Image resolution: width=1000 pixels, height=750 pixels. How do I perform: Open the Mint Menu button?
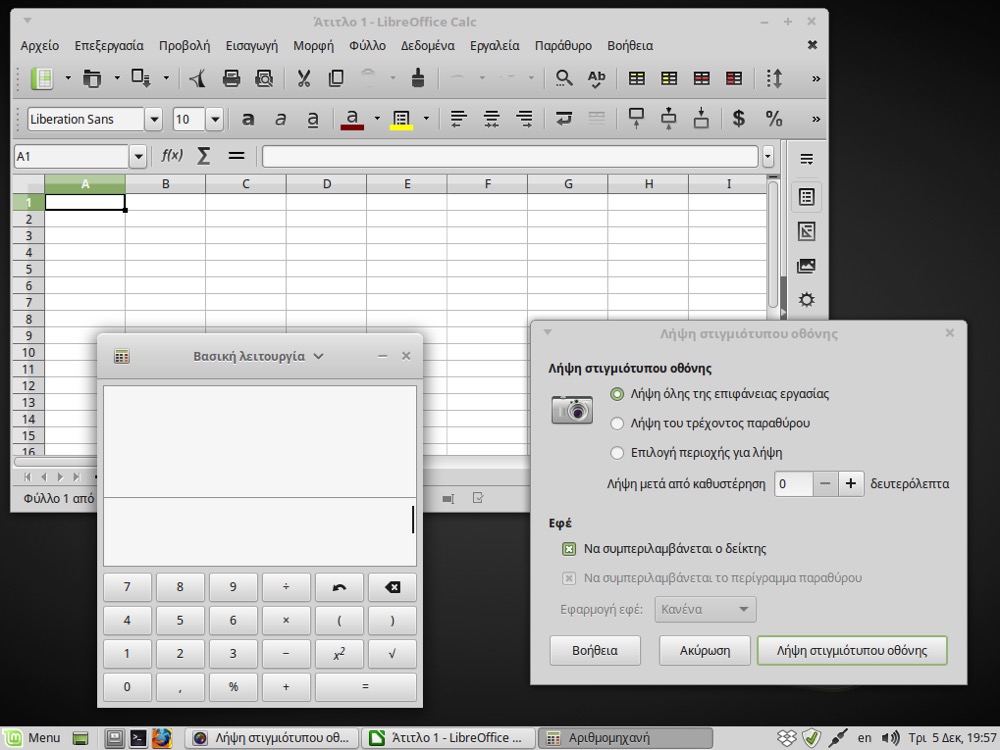coord(33,738)
